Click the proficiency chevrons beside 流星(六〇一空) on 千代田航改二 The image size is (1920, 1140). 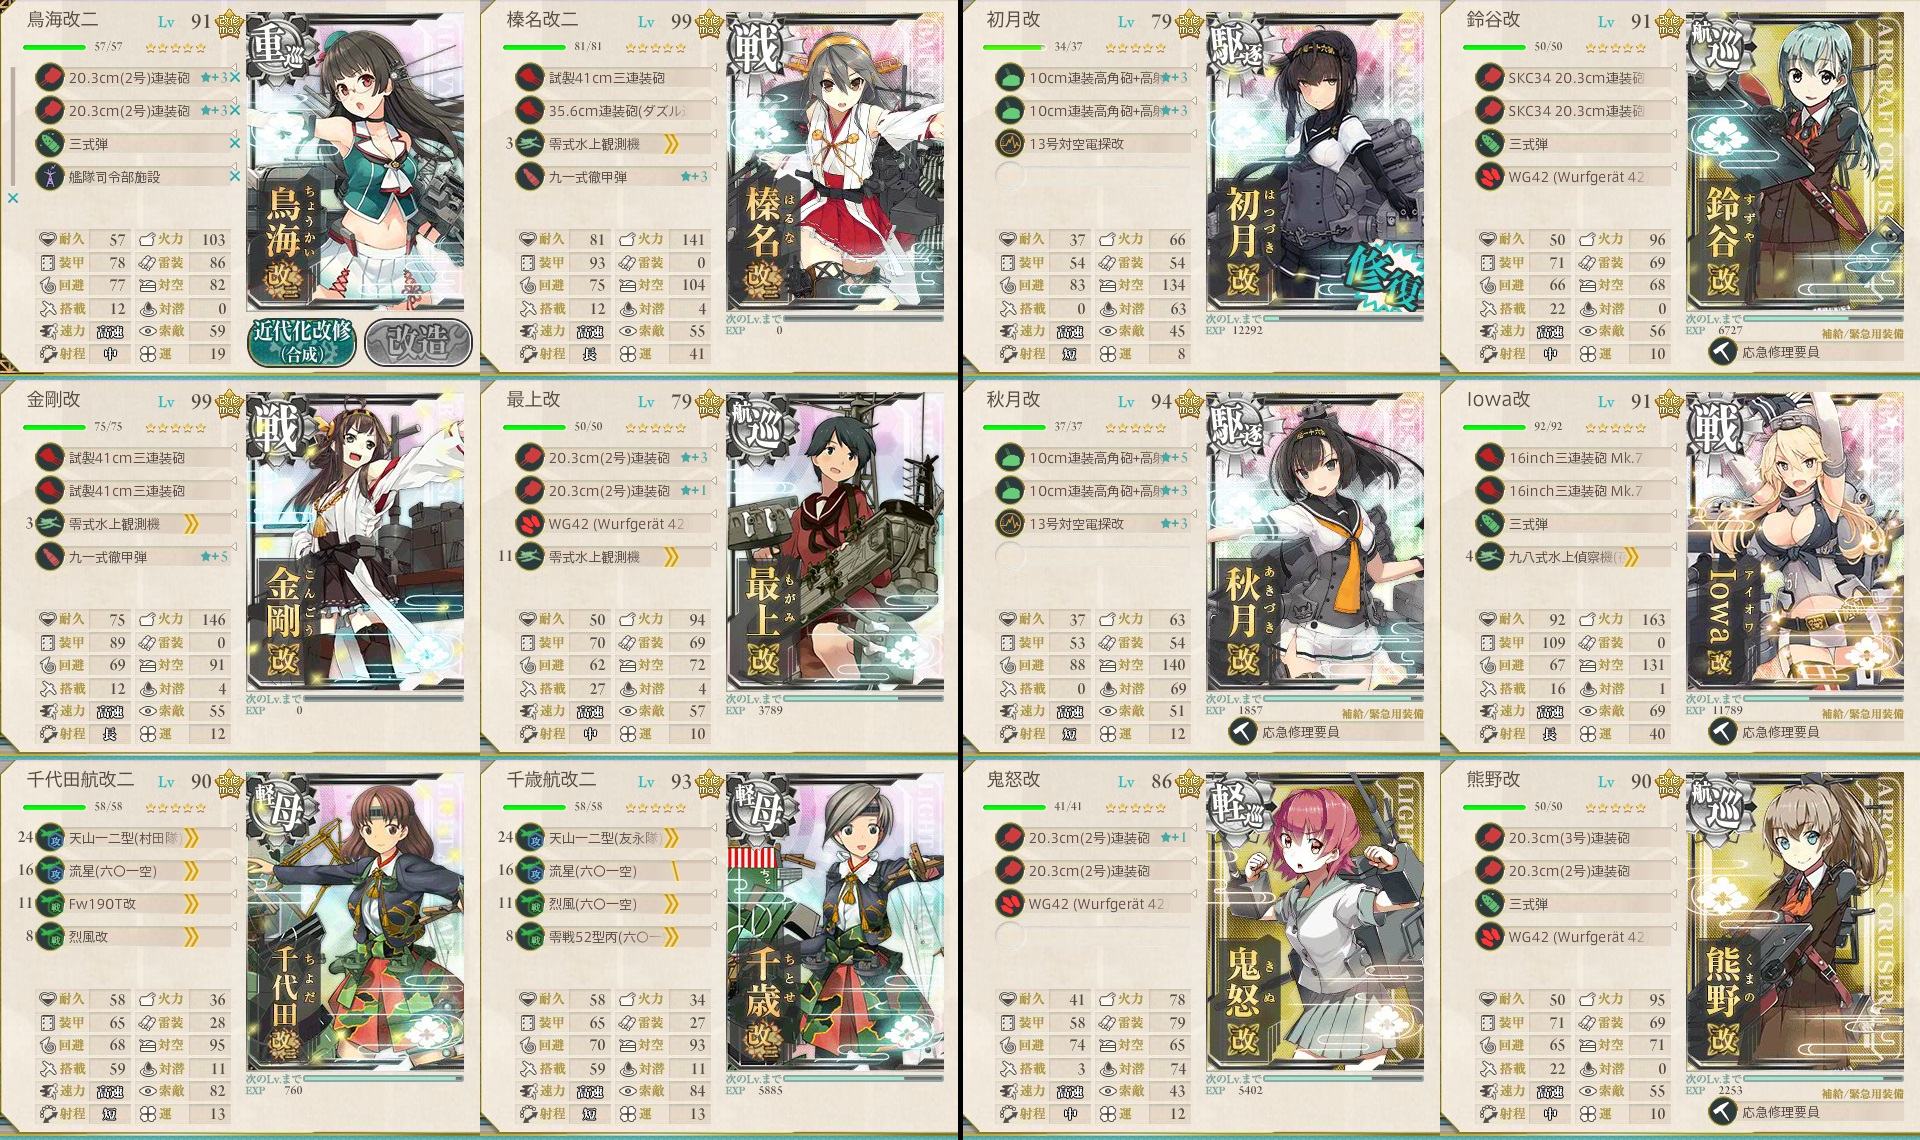tap(190, 871)
